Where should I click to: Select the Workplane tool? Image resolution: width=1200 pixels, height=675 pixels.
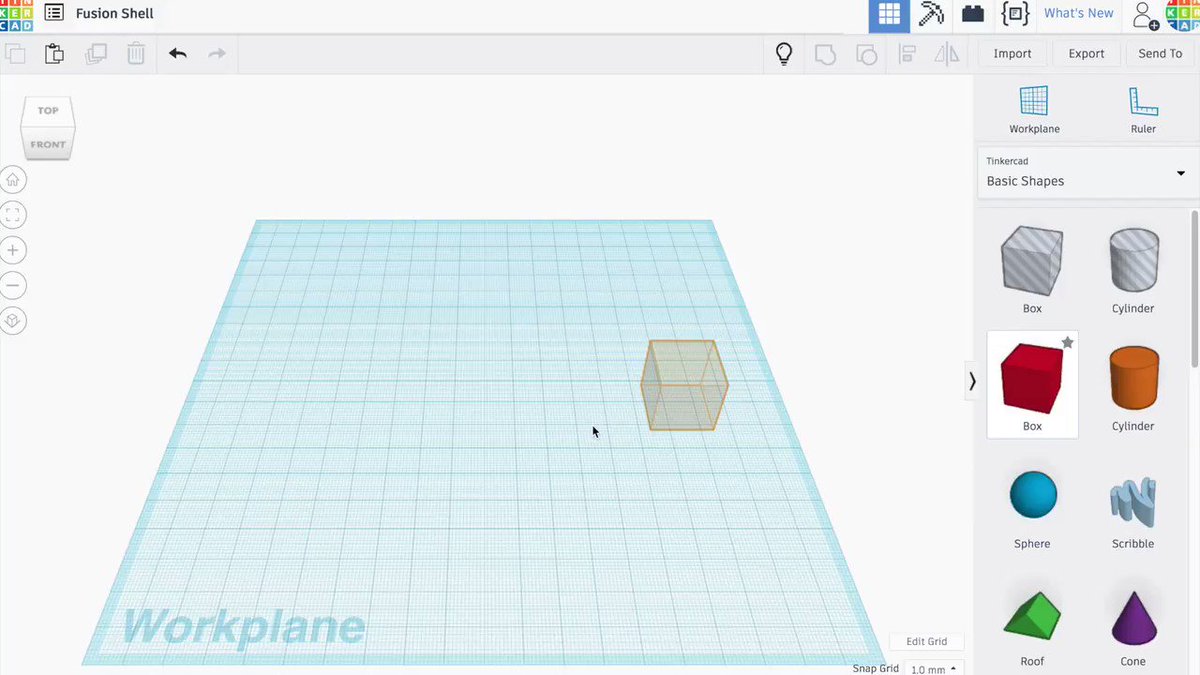[1033, 110]
